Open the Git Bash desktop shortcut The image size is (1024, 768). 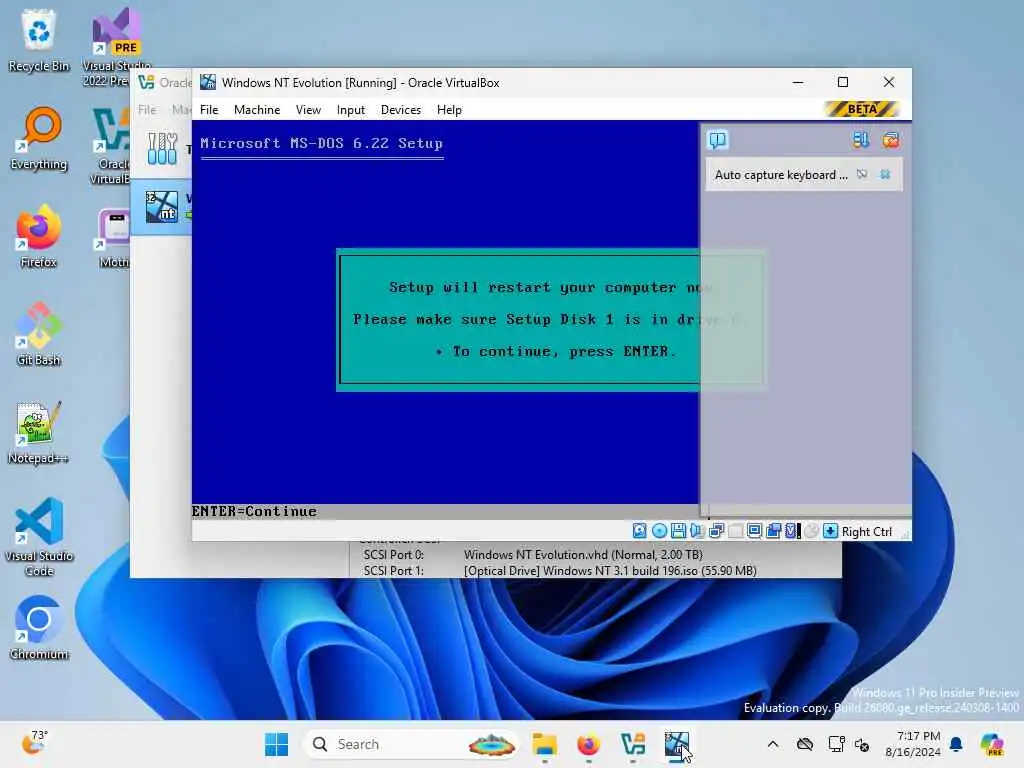(x=39, y=334)
